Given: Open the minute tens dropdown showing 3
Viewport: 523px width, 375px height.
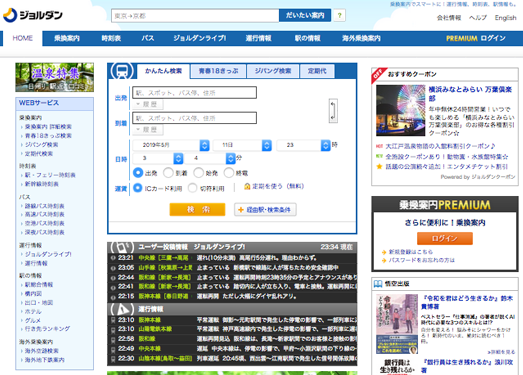Looking at the screenshot, I should (158, 158).
